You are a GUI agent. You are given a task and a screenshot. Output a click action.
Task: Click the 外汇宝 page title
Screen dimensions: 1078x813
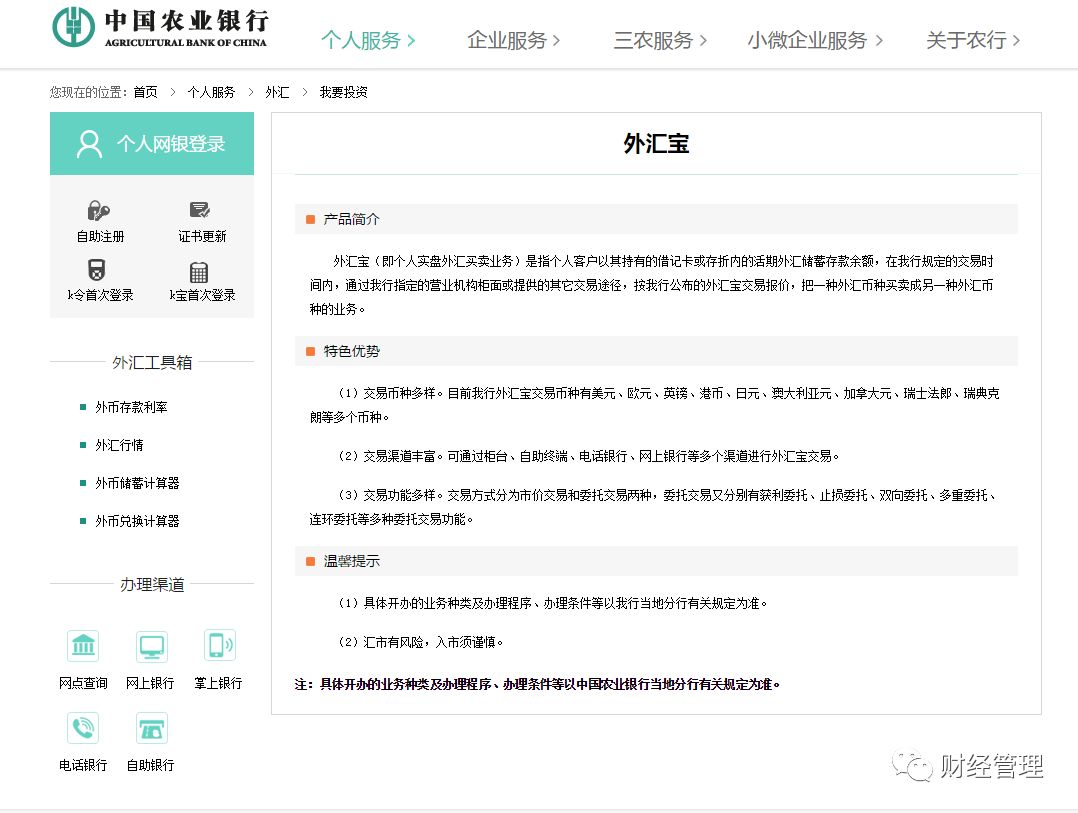(x=656, y=144)
